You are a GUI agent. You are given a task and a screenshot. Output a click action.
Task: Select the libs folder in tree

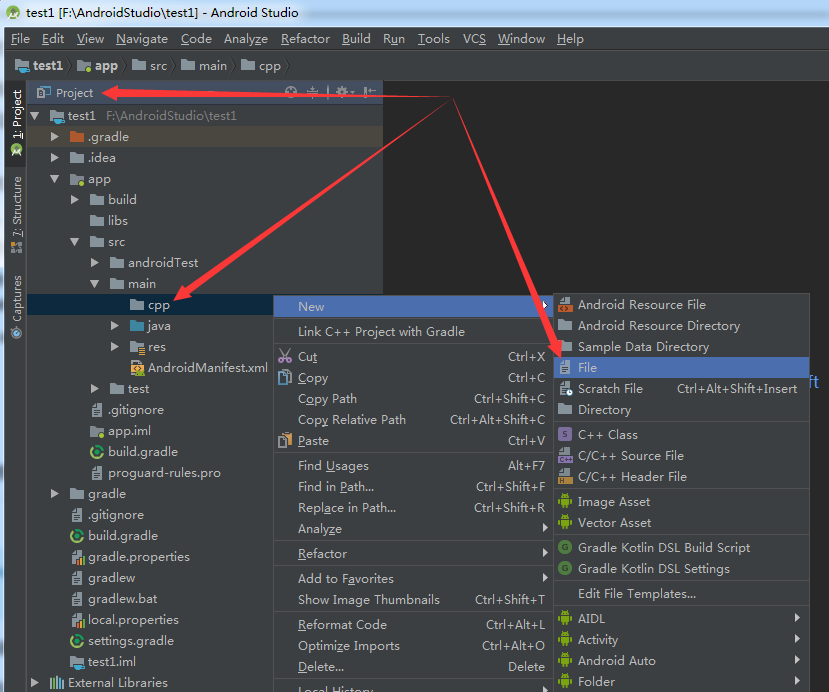[x=109, y=220]
